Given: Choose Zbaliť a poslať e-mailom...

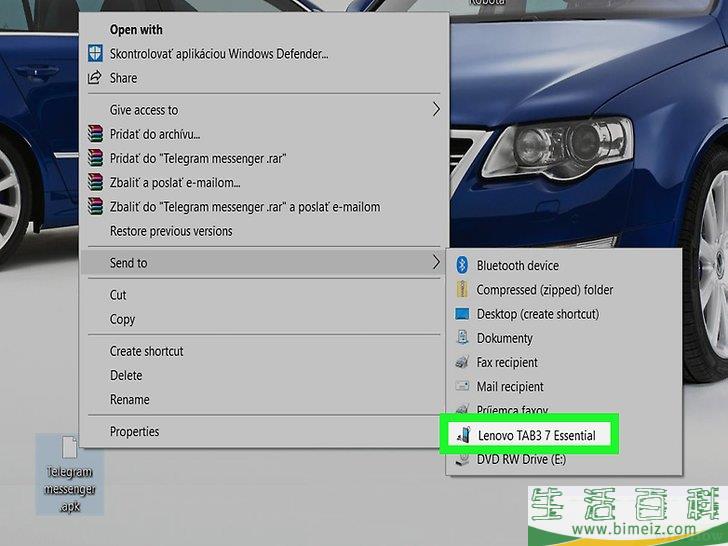Looking at the screenshot, I should pyautogui.click(x=264, y=182).
